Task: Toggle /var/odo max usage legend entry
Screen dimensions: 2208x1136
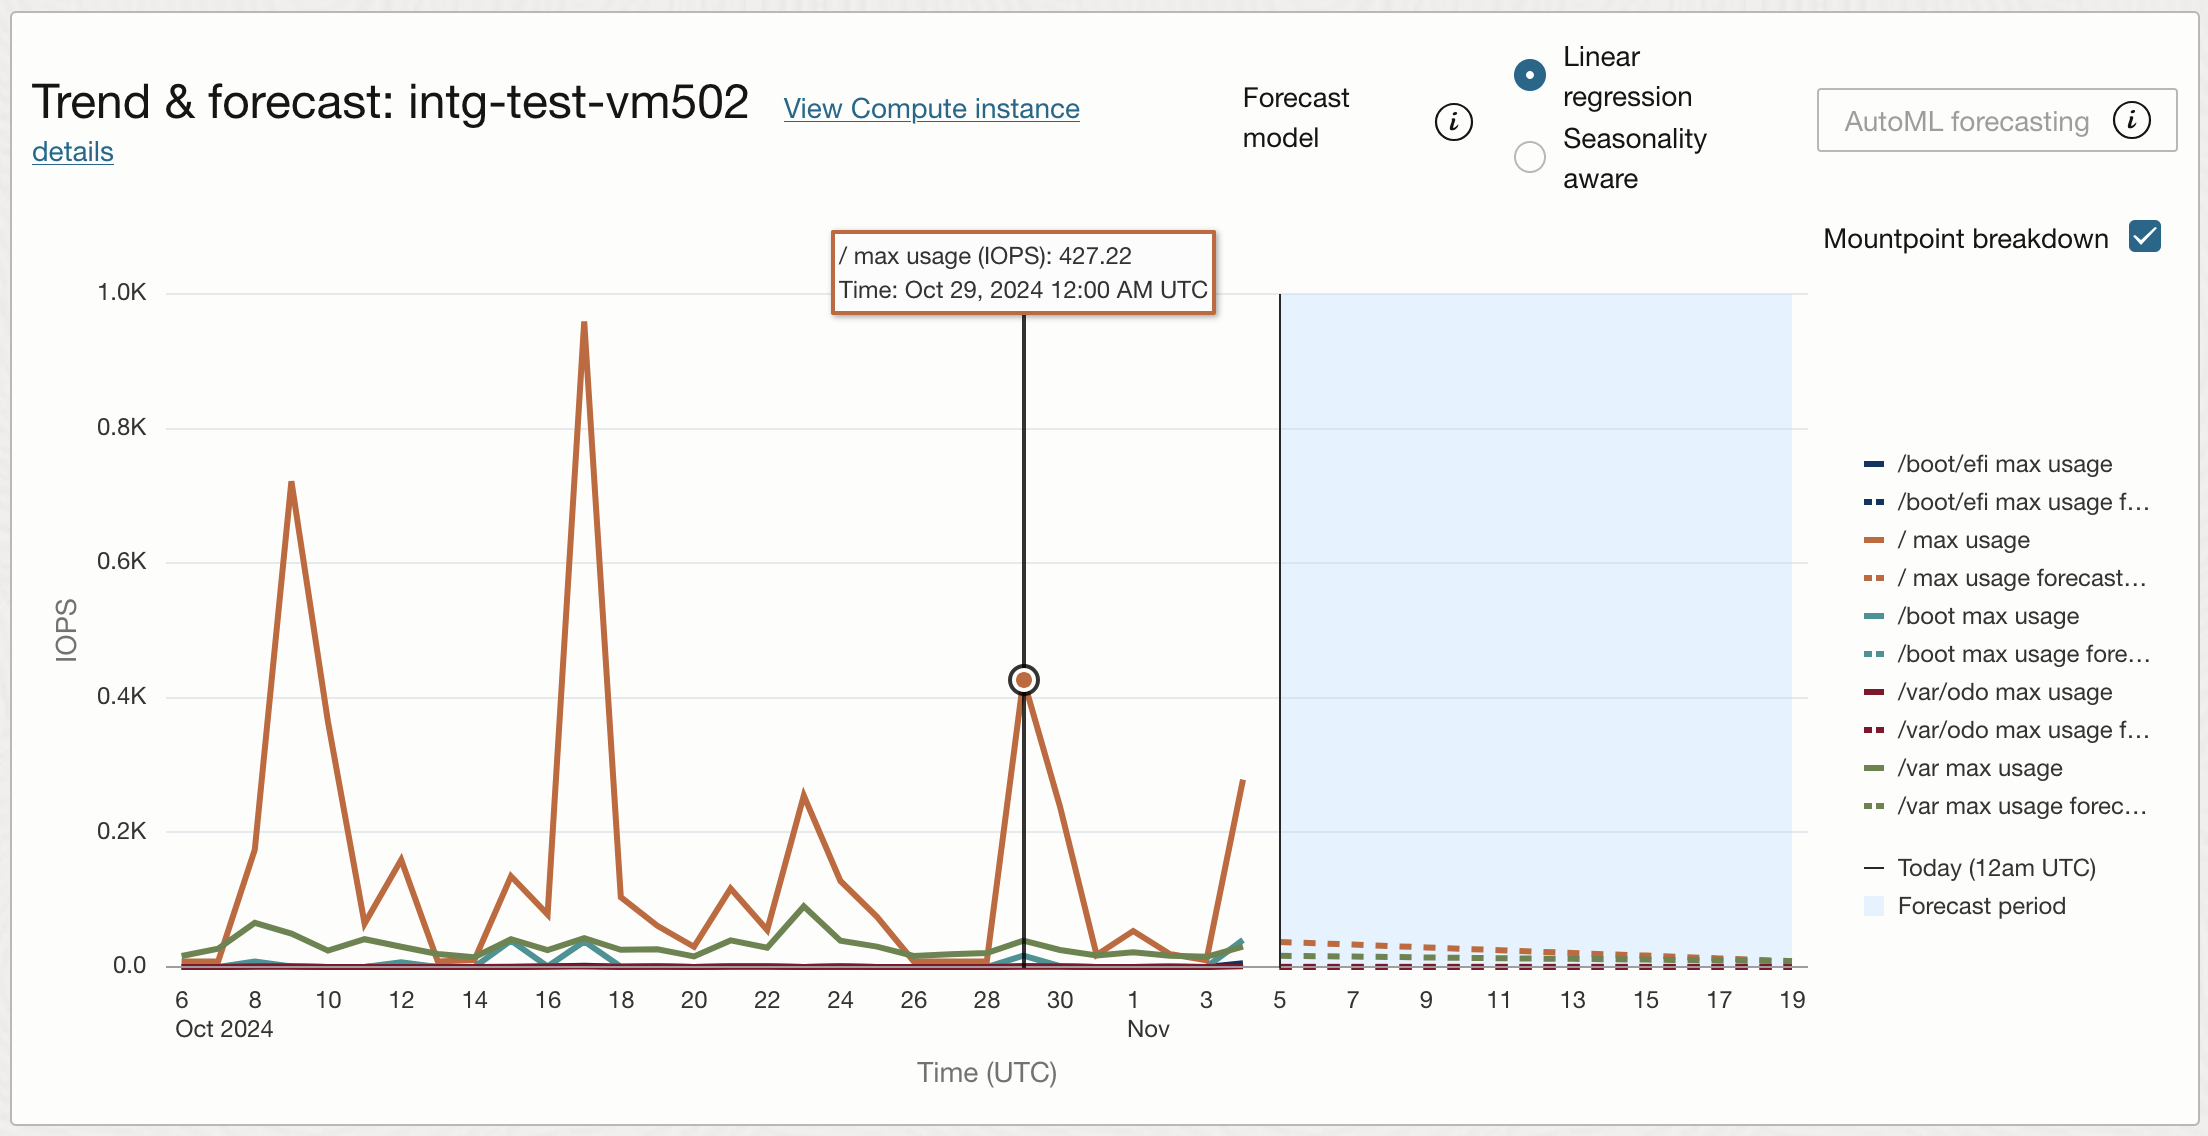Action: click(2004, 692)
